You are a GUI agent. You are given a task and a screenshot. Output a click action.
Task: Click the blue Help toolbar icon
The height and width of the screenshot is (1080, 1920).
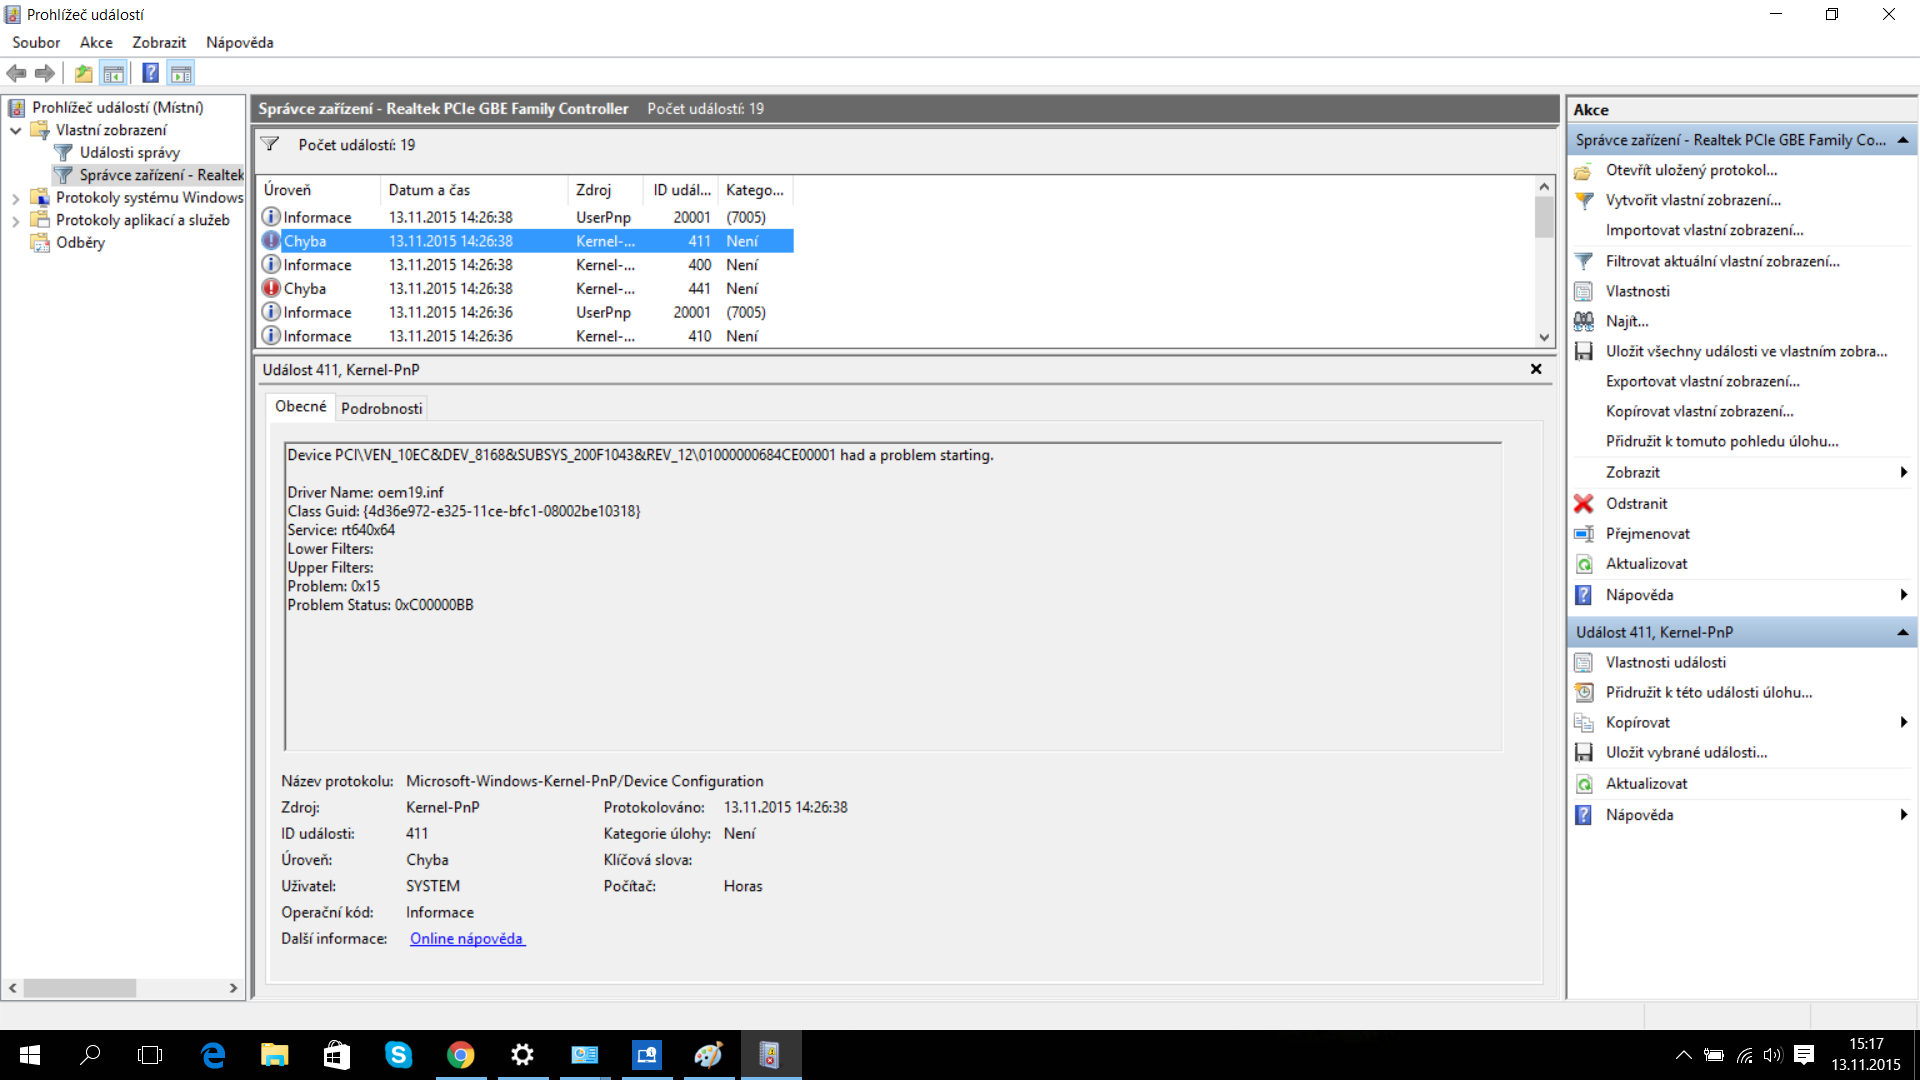click(150, 73)
